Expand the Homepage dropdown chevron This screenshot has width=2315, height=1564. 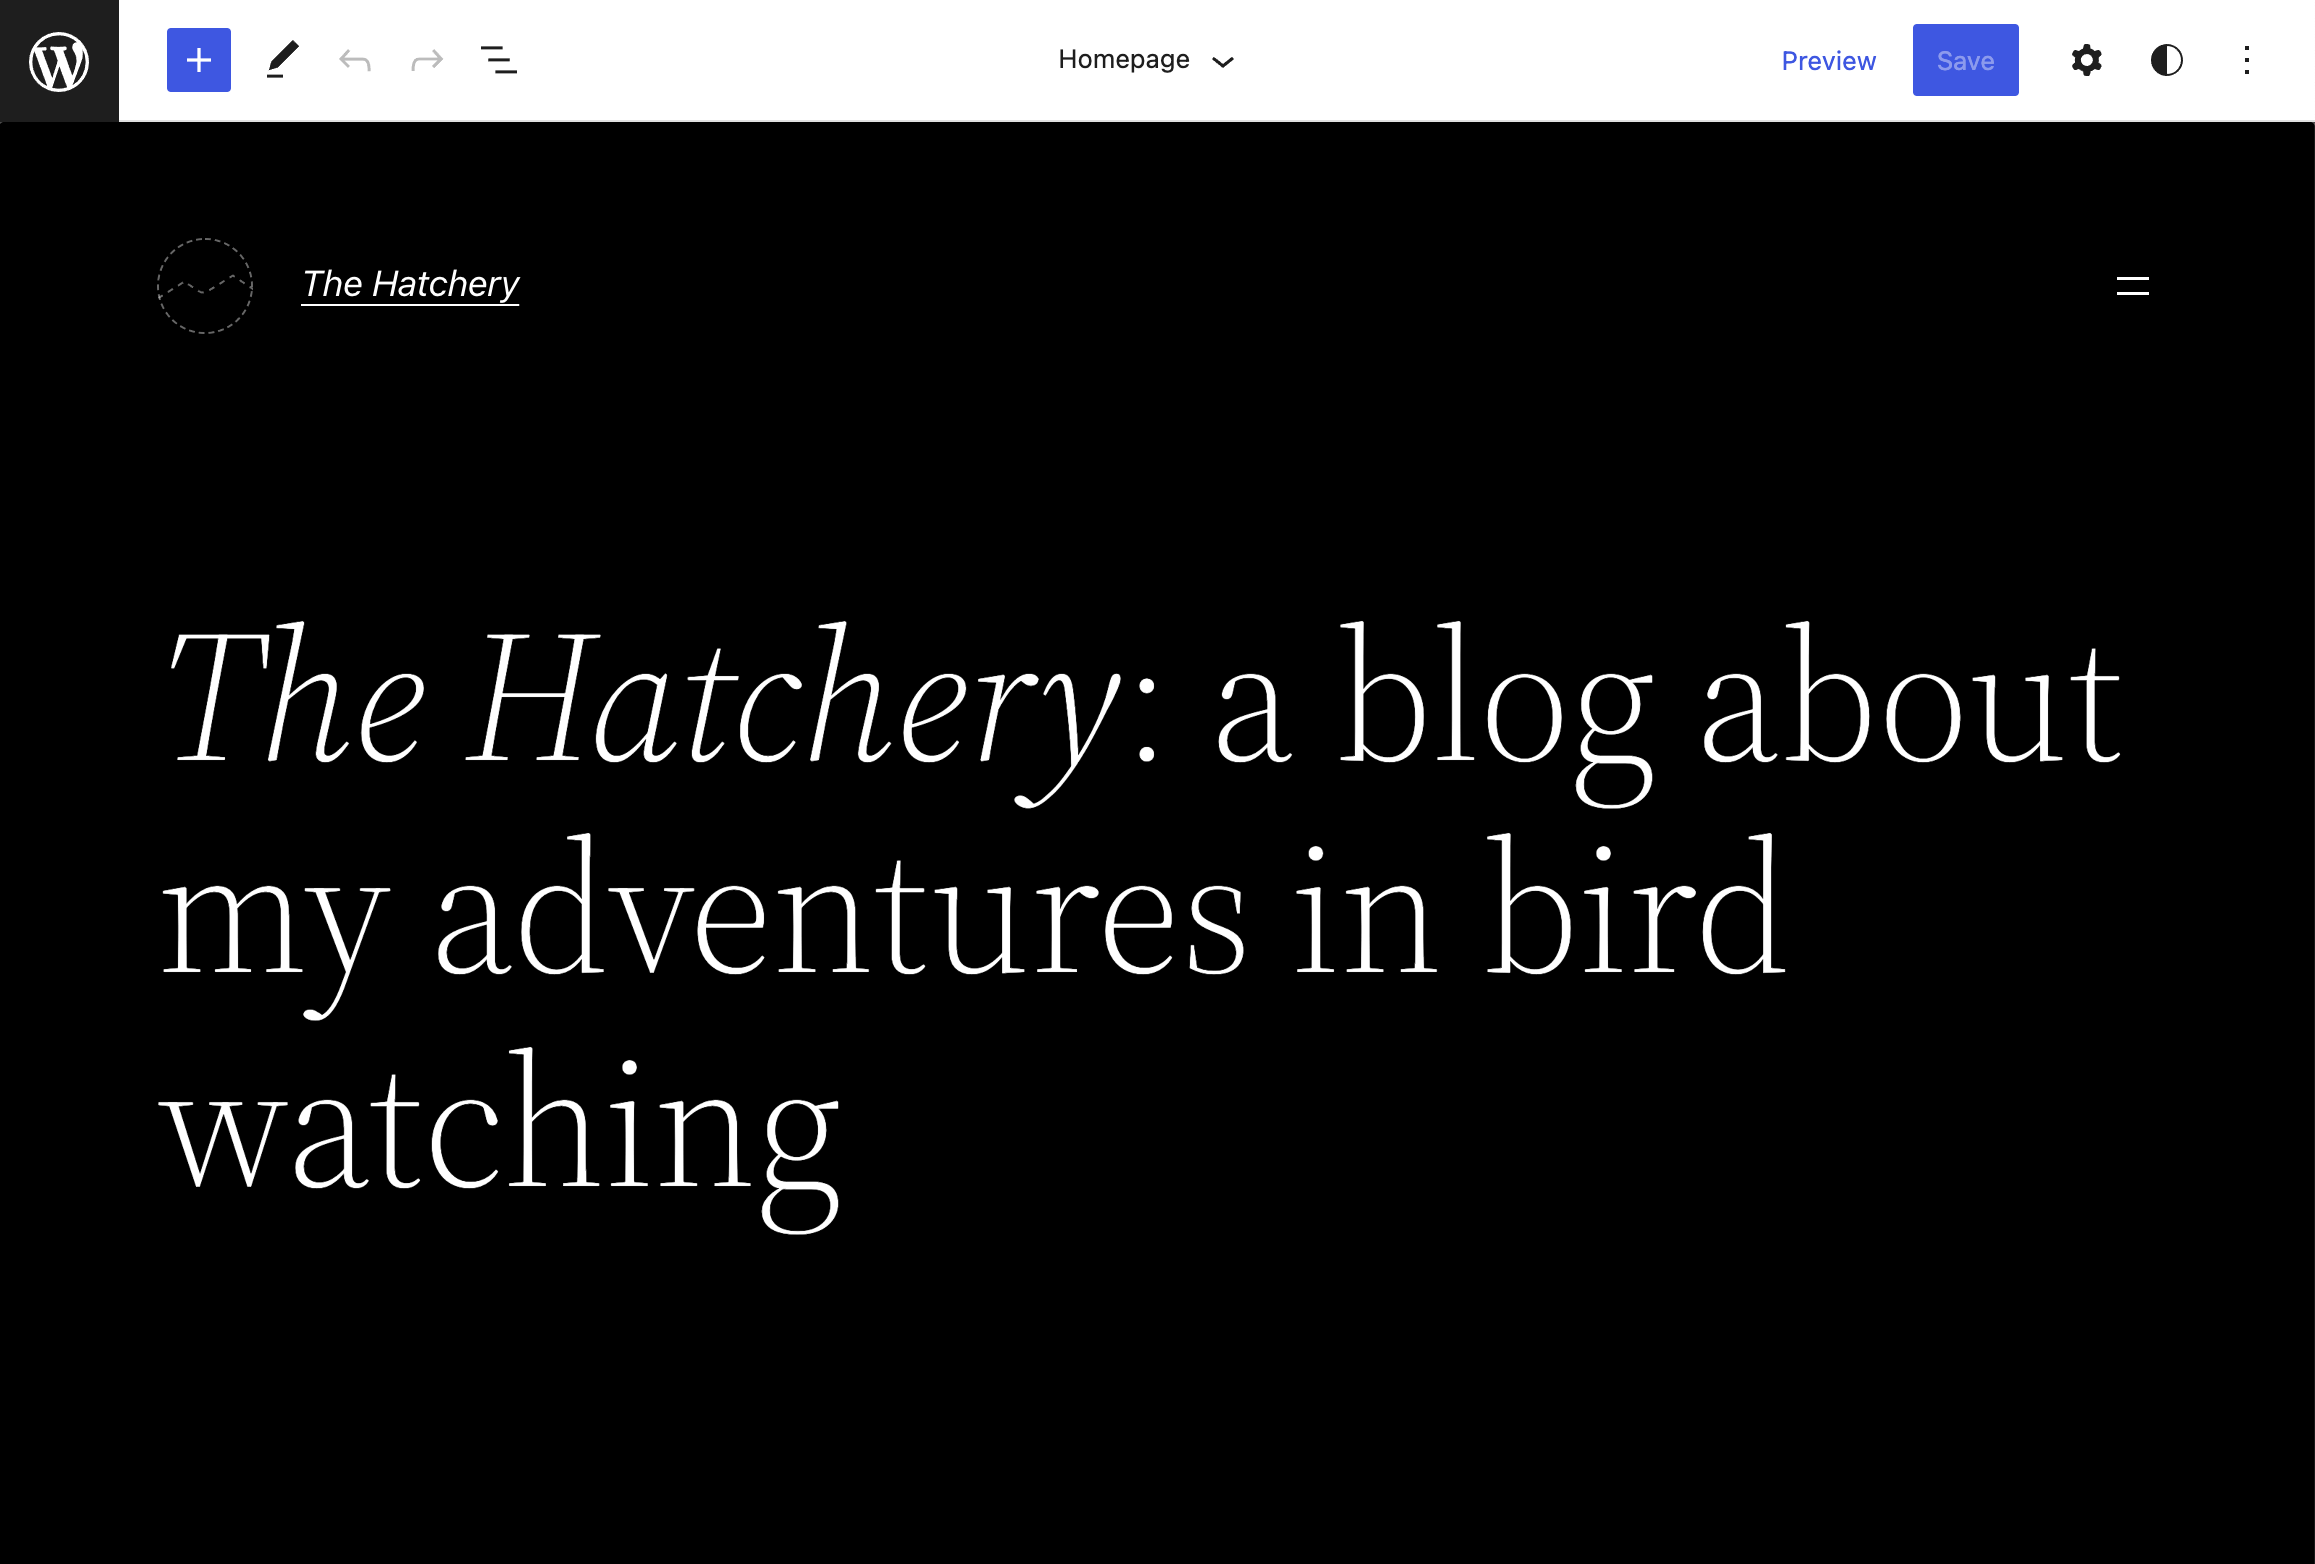tap(1224, 61)
